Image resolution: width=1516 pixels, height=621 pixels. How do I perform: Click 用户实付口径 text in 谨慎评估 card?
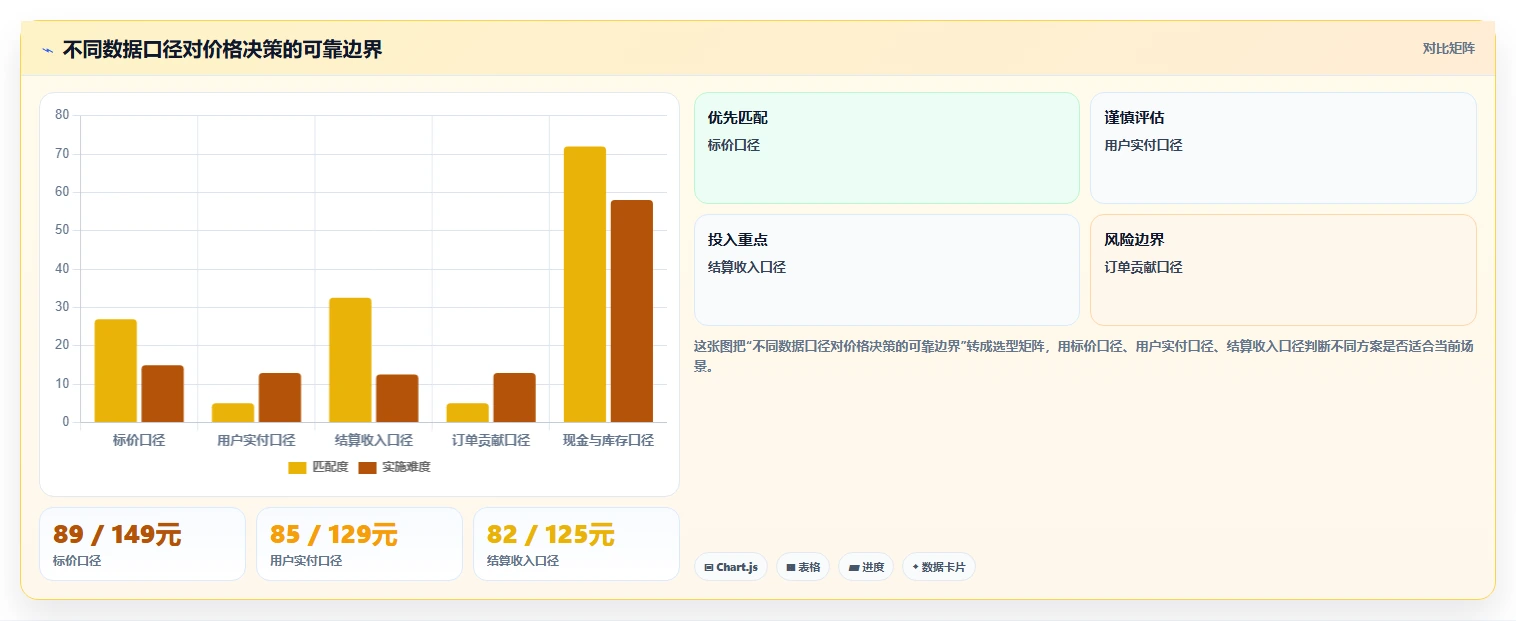coord(1144,146)
